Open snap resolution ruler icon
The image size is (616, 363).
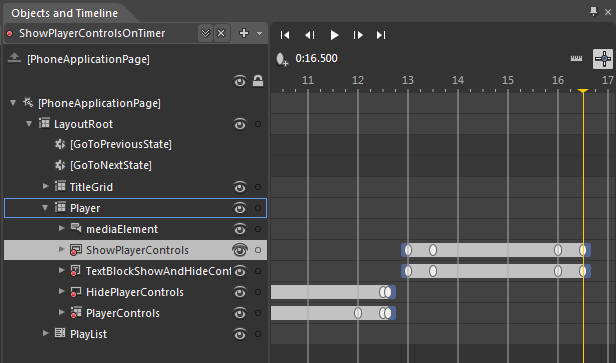pyautogui.click(x=576, y=59)
